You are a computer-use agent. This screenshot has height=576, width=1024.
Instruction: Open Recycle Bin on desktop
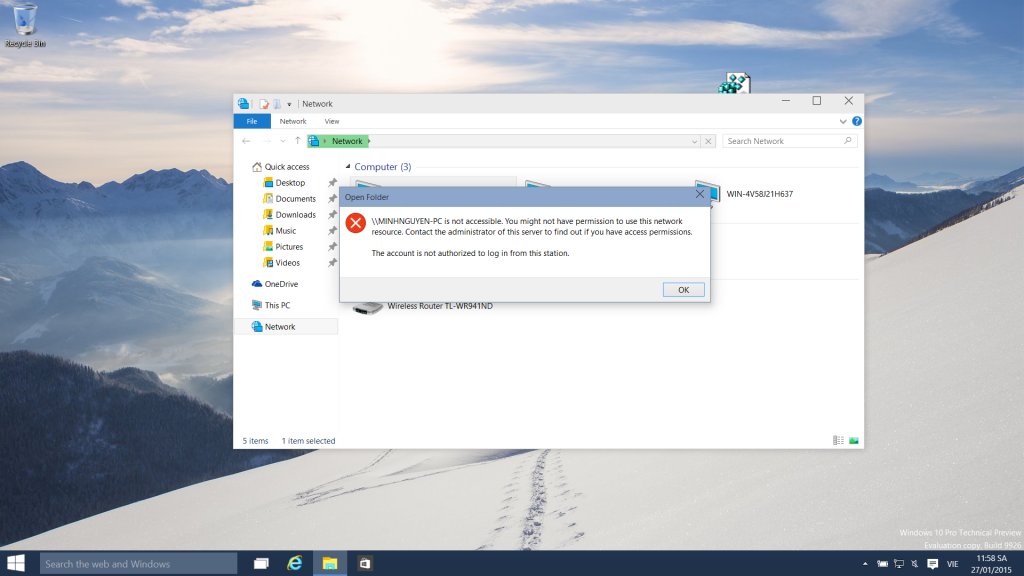pyautogui.click(x=25, y=26)
